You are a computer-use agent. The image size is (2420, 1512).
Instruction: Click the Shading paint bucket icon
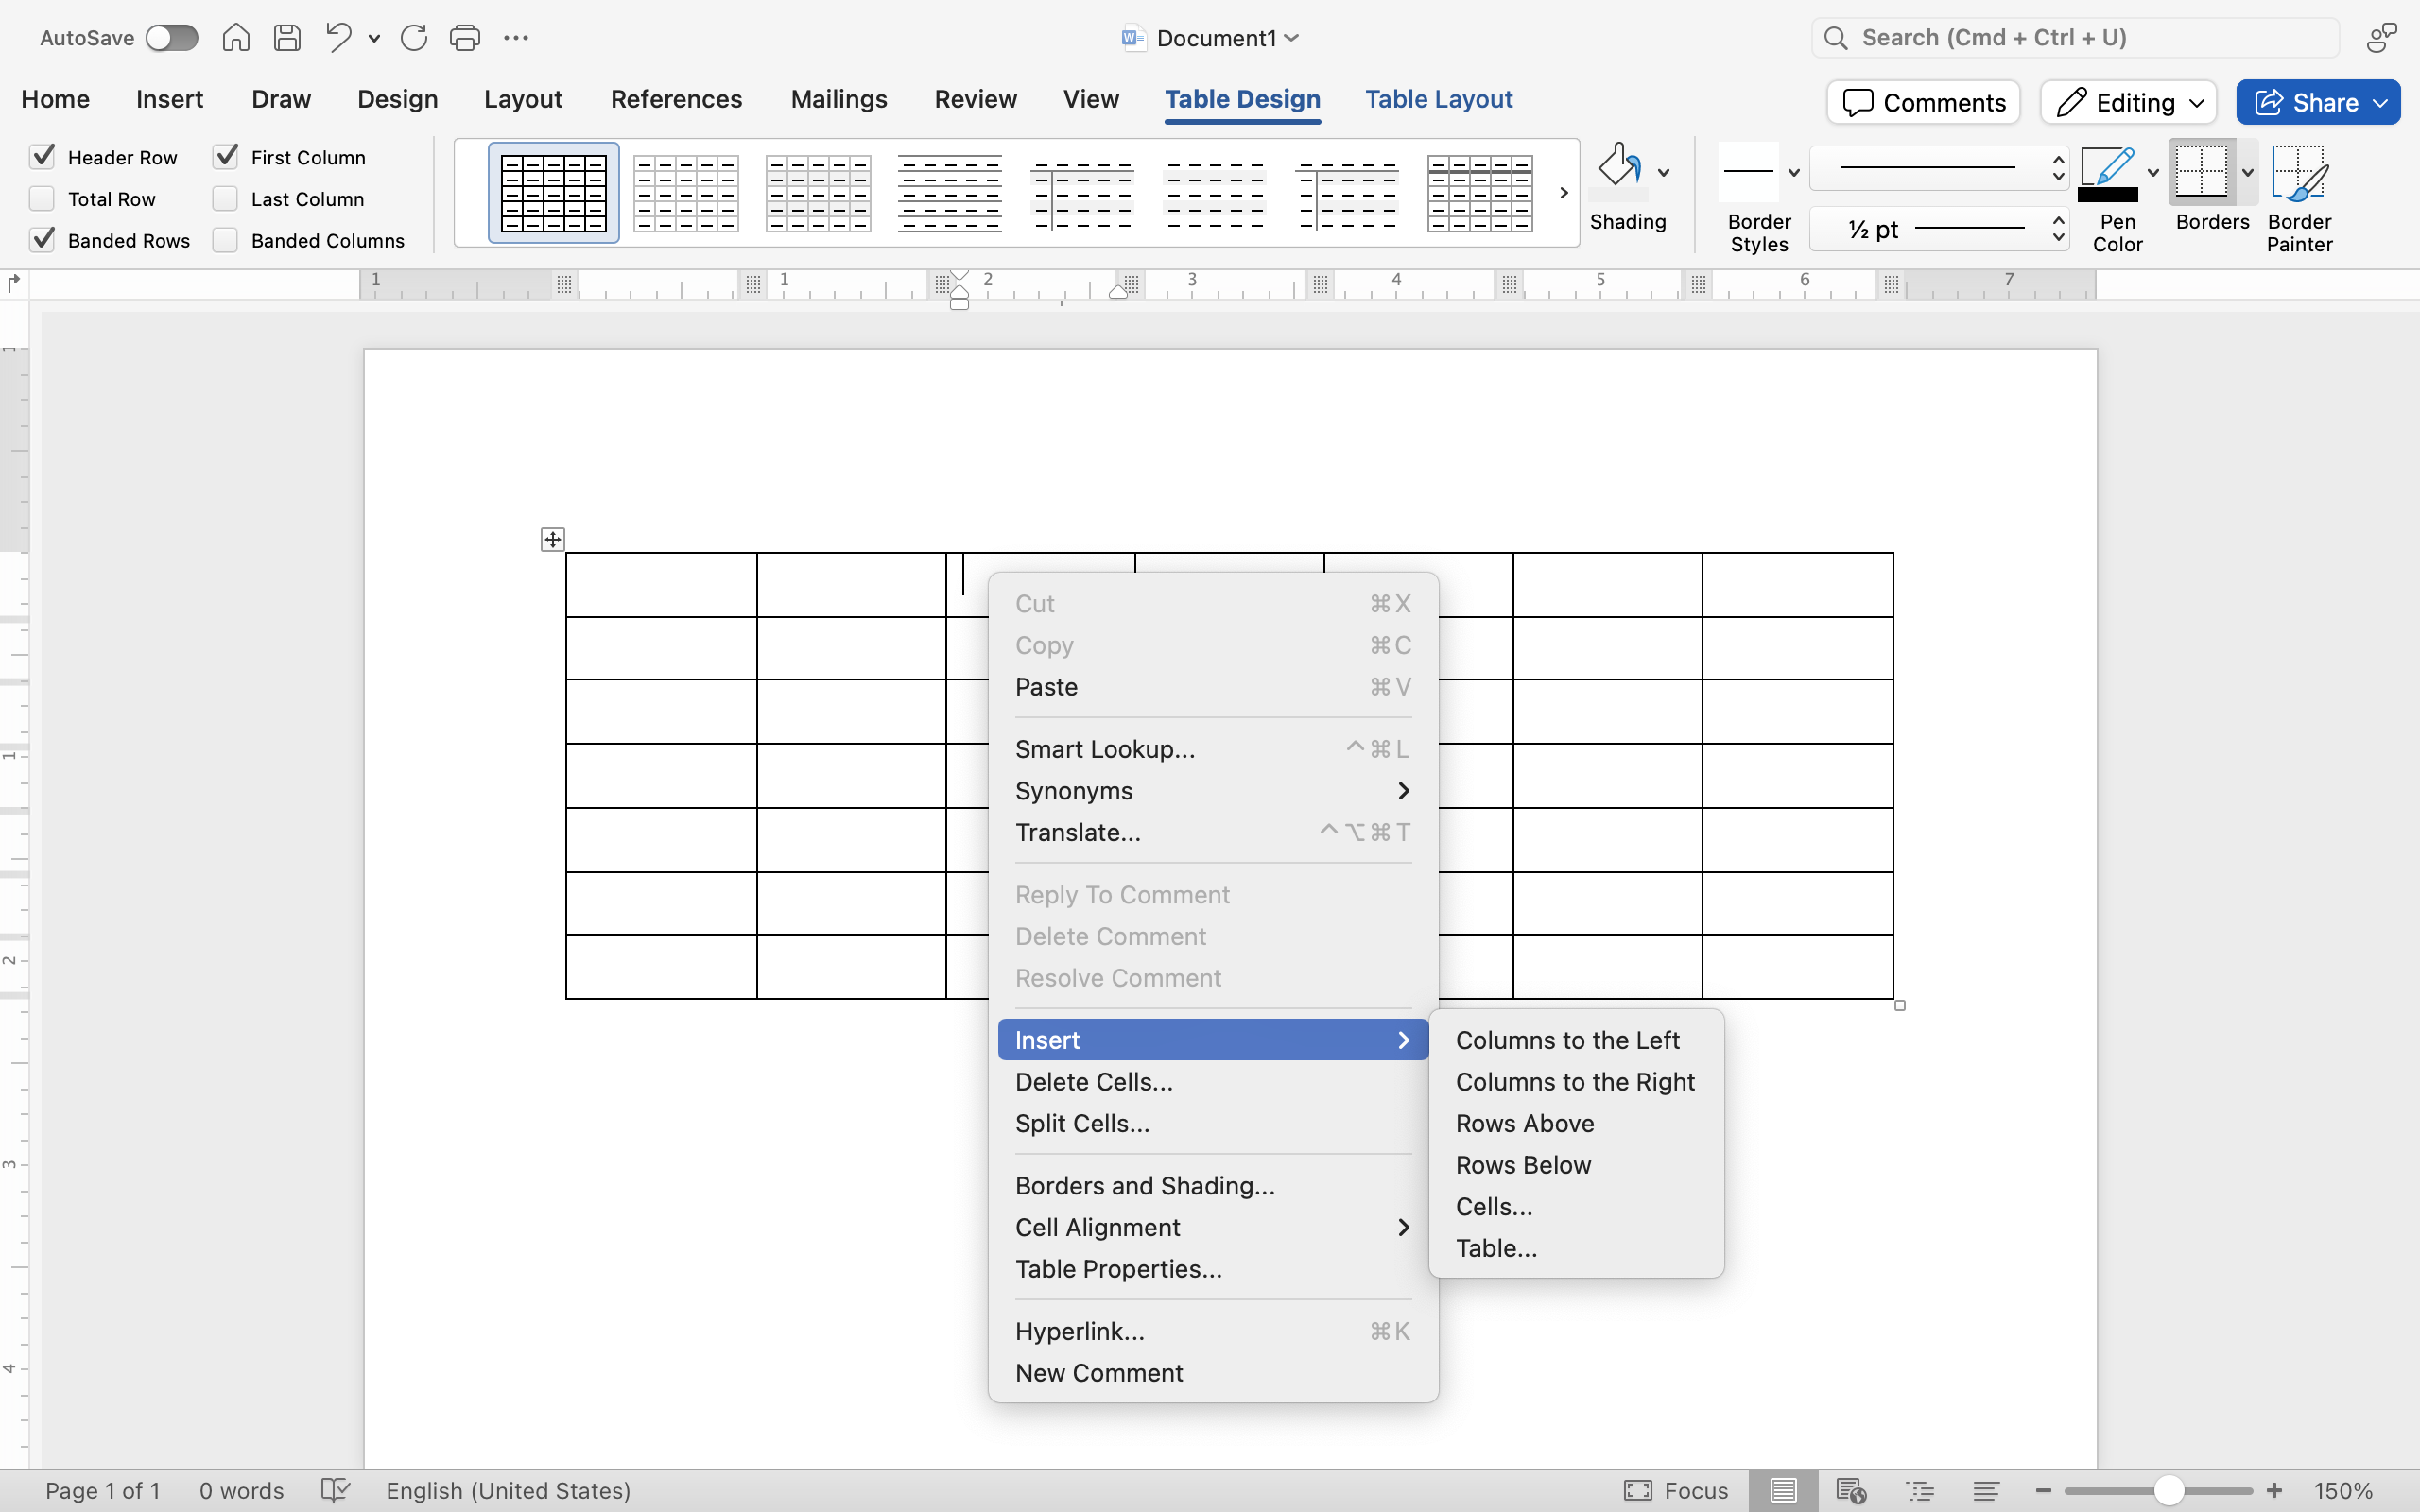tap(1619, 170)
